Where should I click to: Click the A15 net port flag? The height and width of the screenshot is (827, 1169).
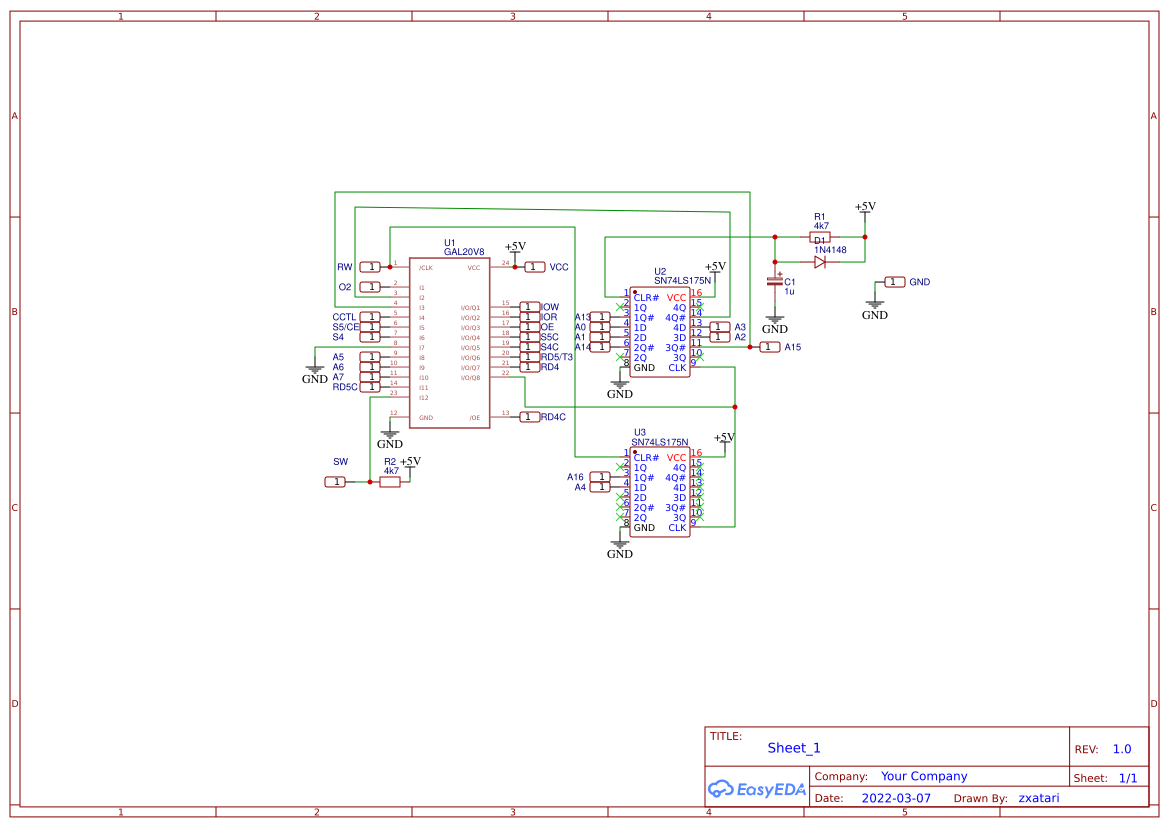[770, 347]
